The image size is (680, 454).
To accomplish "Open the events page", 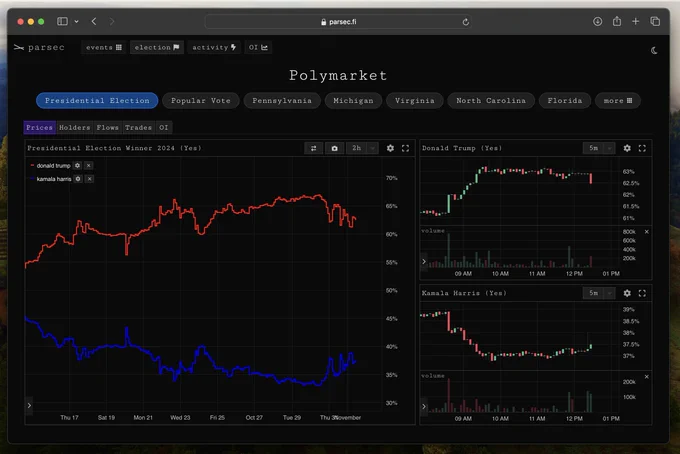I will pyautogui.click(x=104, y=47).
